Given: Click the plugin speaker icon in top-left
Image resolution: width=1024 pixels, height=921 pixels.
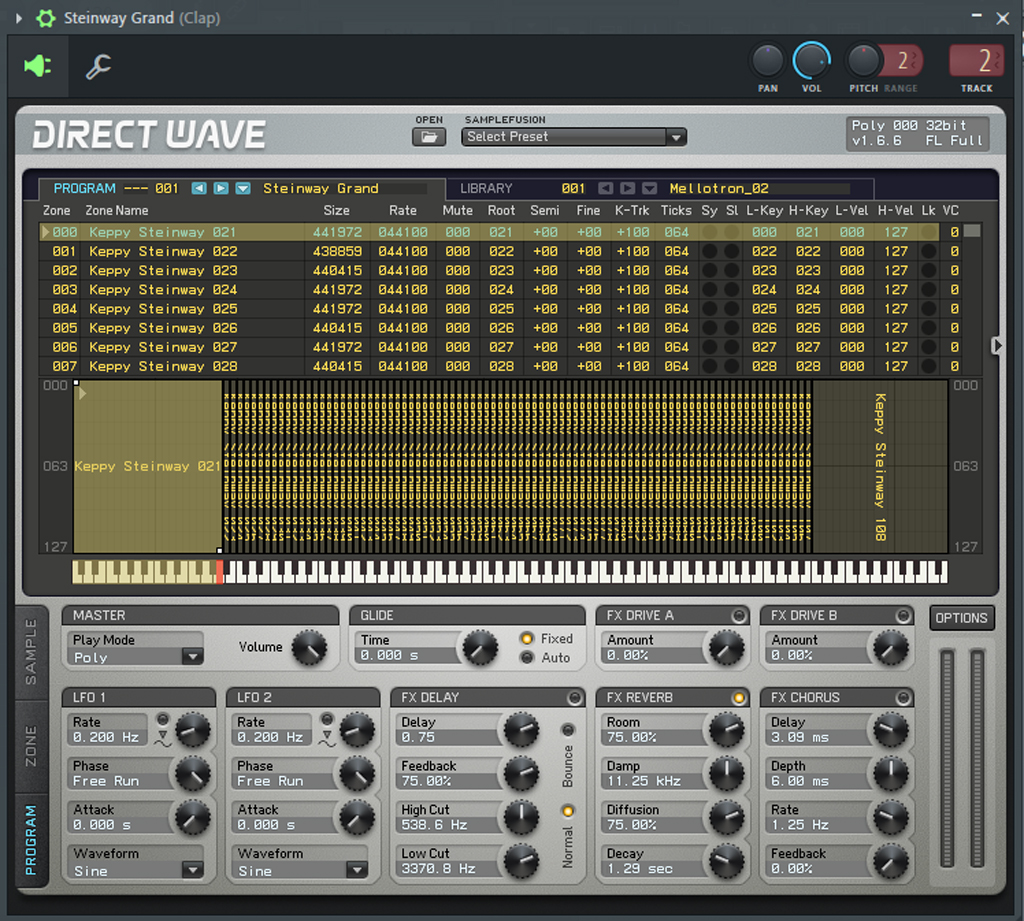Looking at the screenshot, I should coord(38,66).
